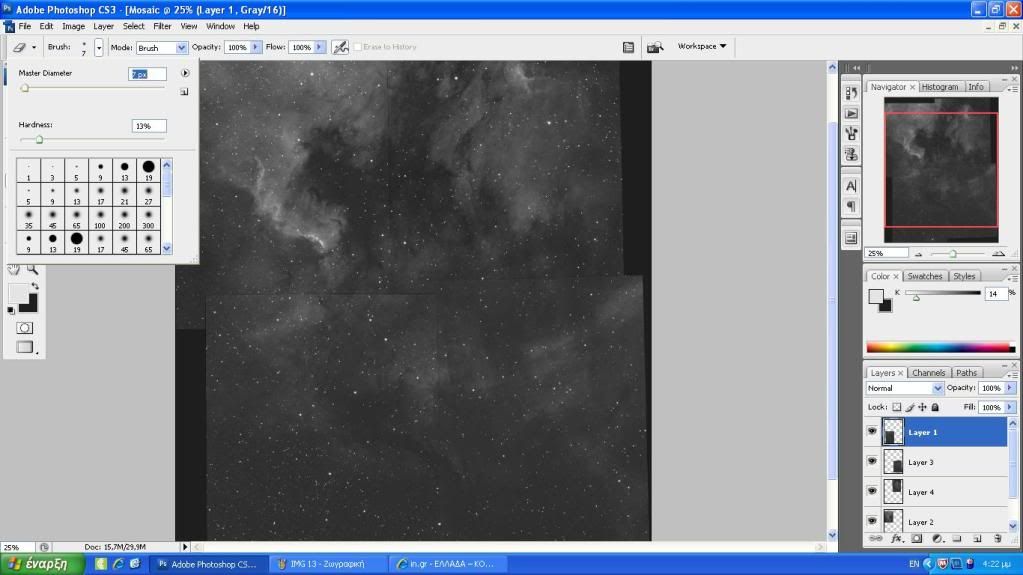
Task: Open the eraser Mode dropdown
Action: click(161, 47)
